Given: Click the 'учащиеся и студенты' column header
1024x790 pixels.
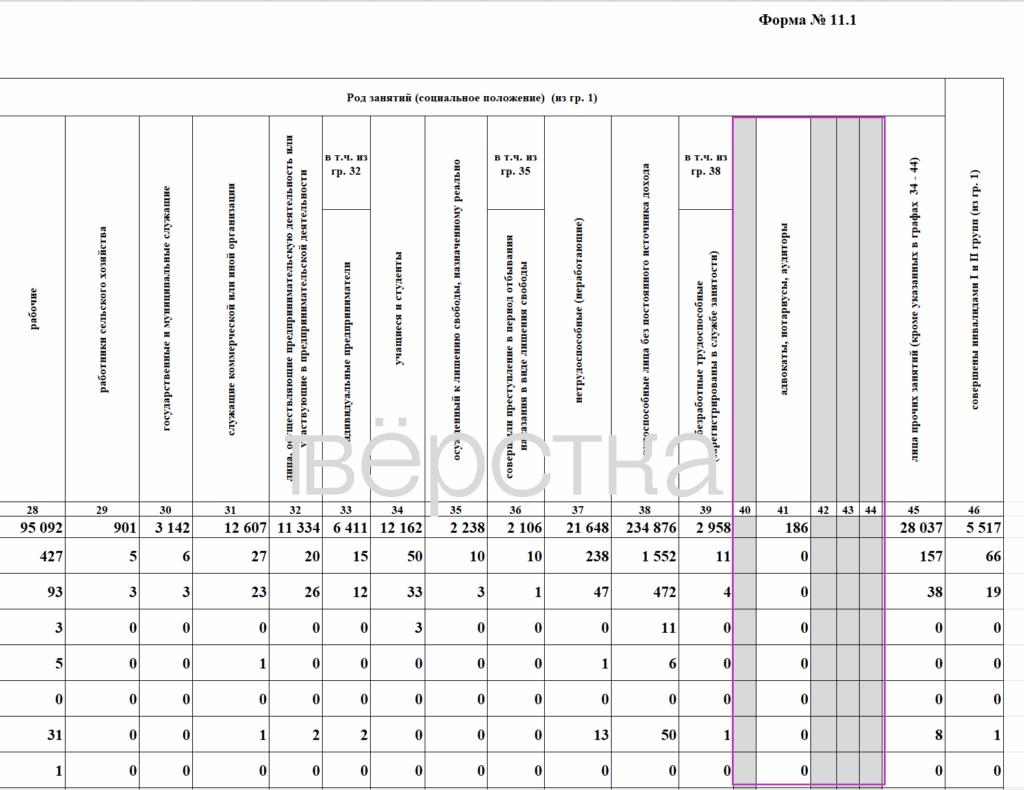Looking at the screenshot, I should tap(398, 309).
